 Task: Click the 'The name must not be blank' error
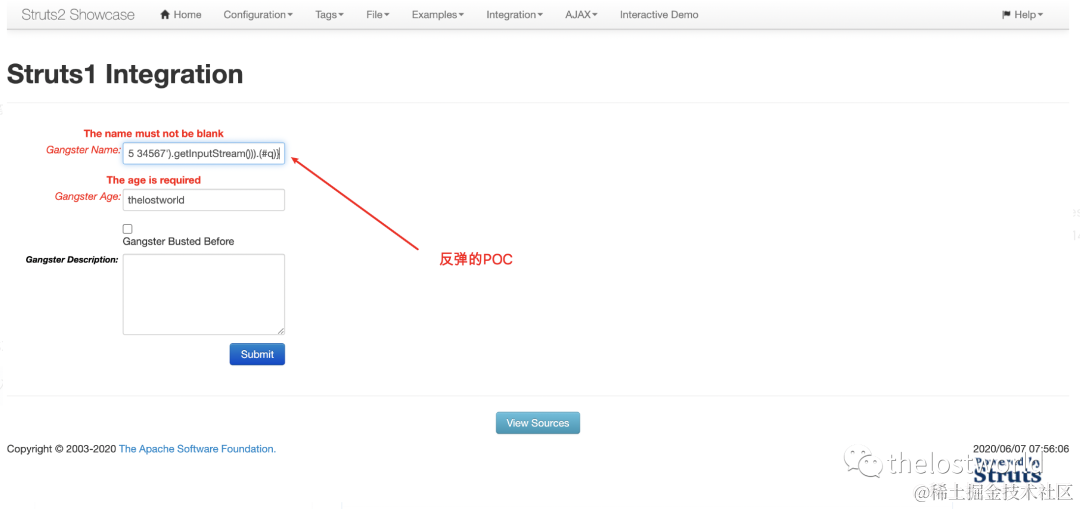click(x=154, y=134)
